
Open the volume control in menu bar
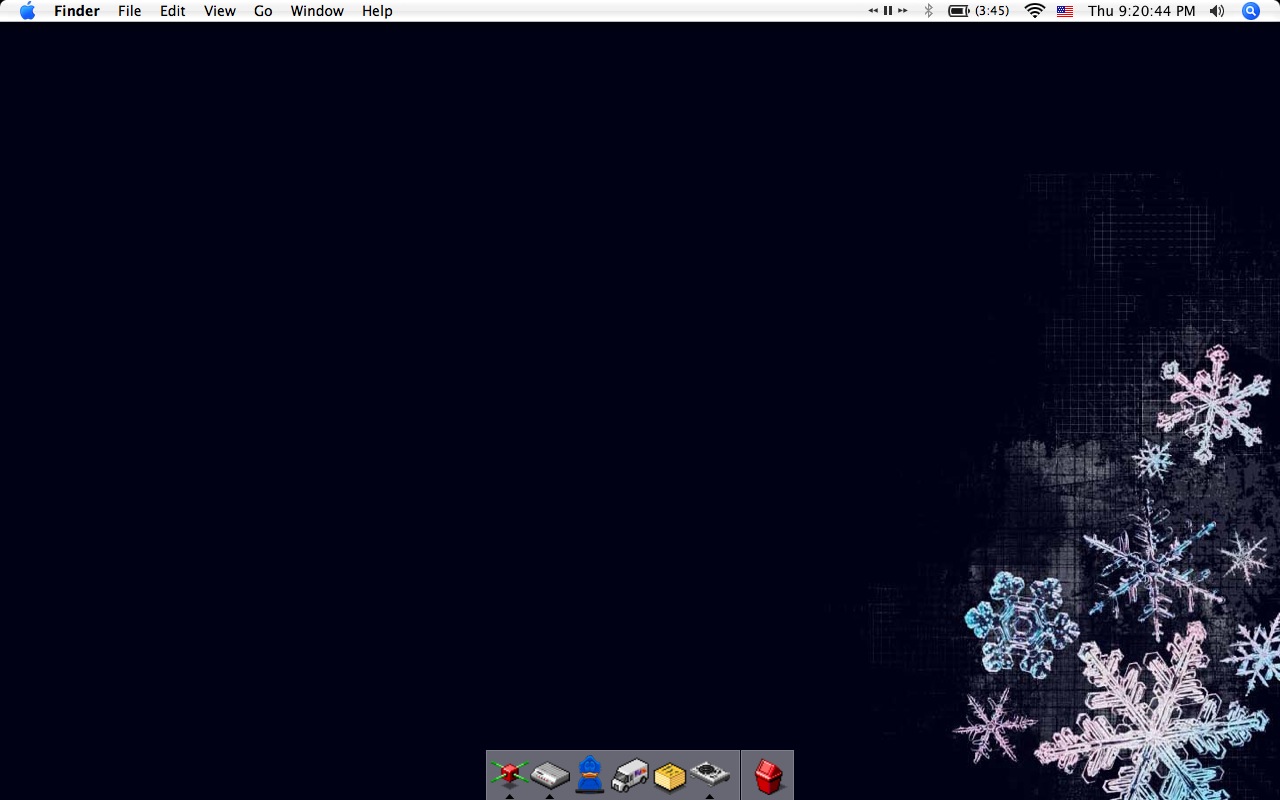[x=1217, y=11]
